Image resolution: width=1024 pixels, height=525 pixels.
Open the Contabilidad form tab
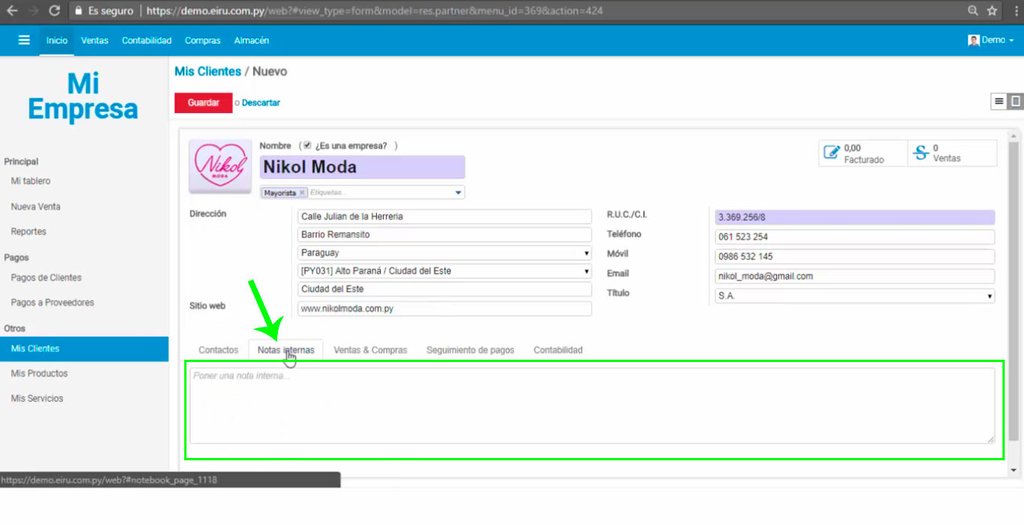point(558,350)
